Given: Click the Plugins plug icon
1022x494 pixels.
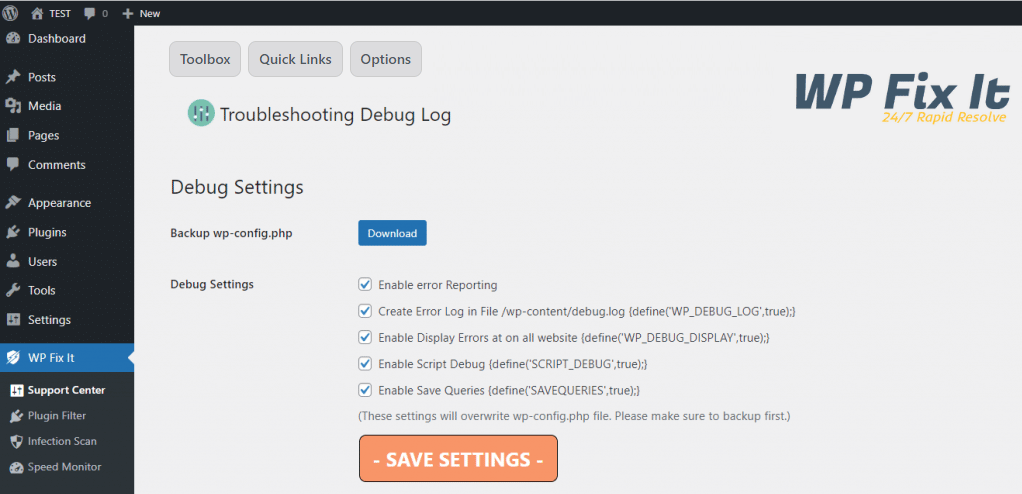Looking at the screenshot, I should click(13, 232).
